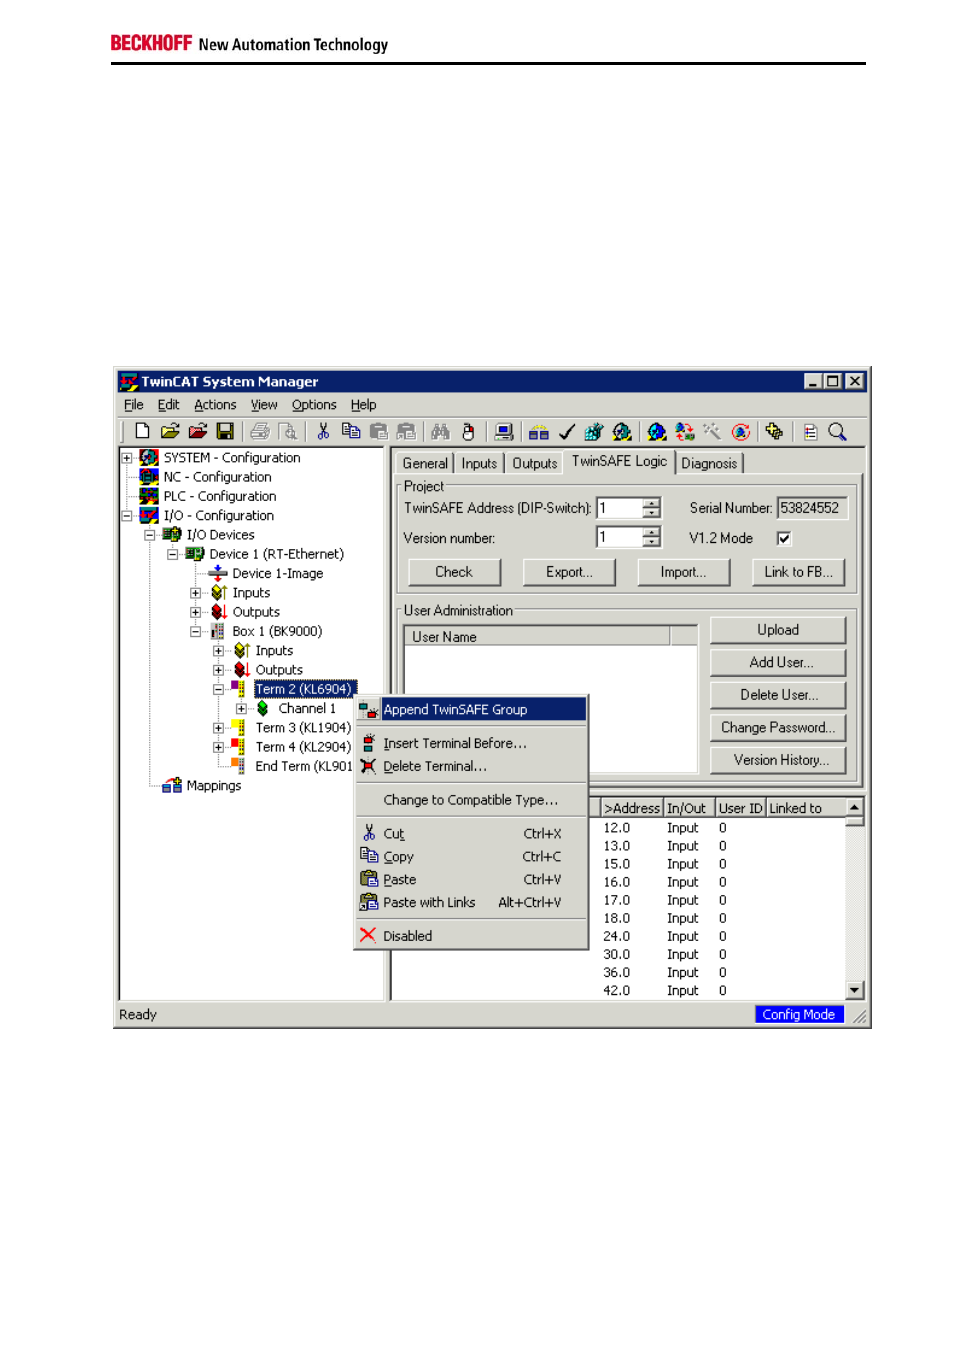The width and height of the screenshot is (954, 1350).
Task: Expand the Term 3 (KL1904) node
Action: [x=218, y=728]
